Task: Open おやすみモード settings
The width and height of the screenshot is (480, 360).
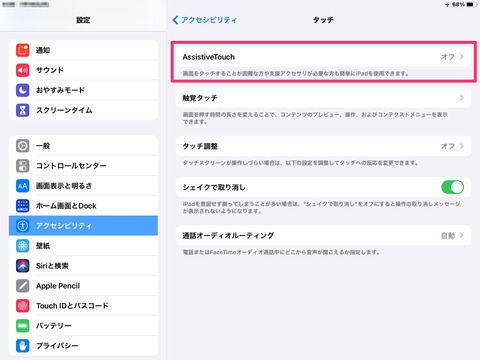Action: (83, 90)
